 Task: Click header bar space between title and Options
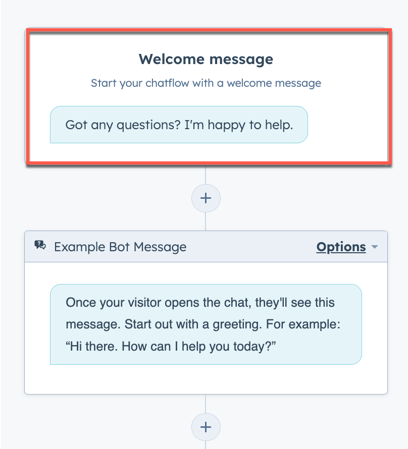point(251,247)
